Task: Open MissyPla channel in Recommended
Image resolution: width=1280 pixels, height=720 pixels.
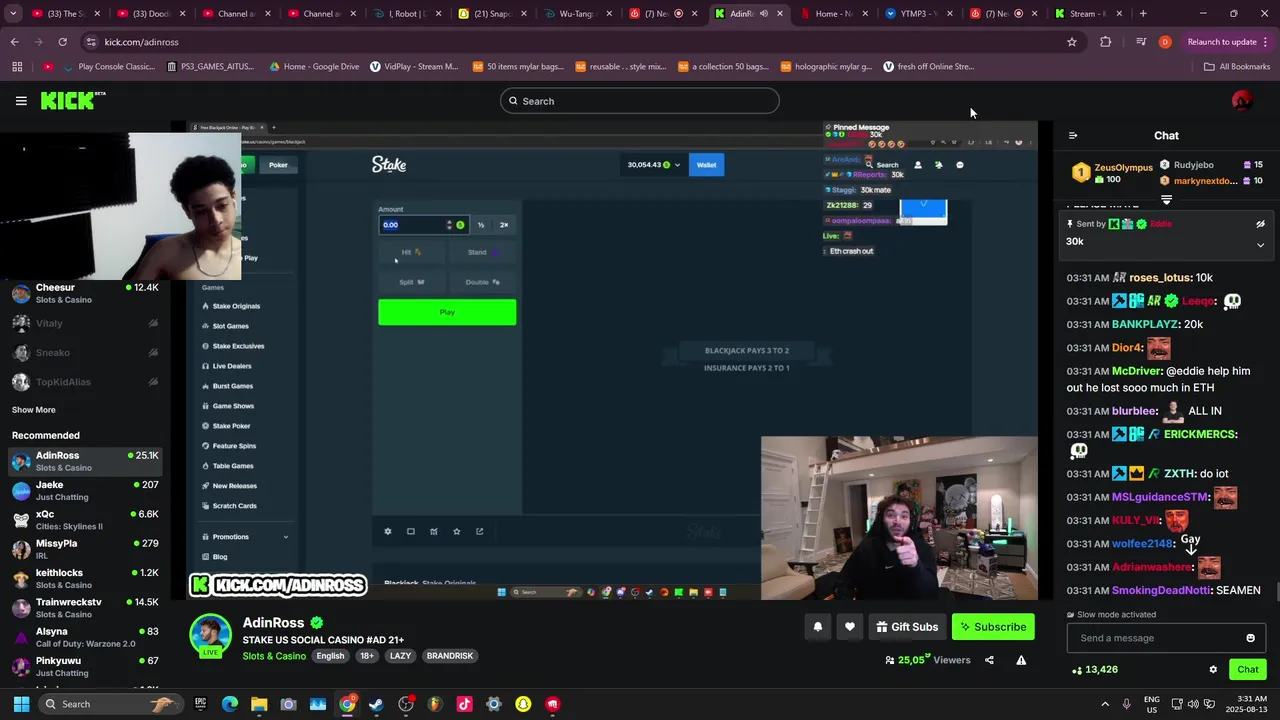Action: click(85, 549)
